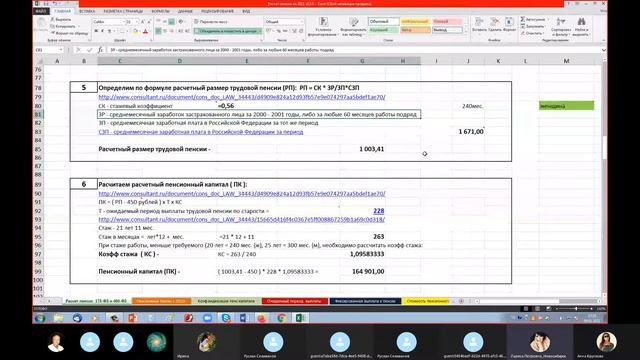
Task: Toggle Italic formatting
Action: 102,31
